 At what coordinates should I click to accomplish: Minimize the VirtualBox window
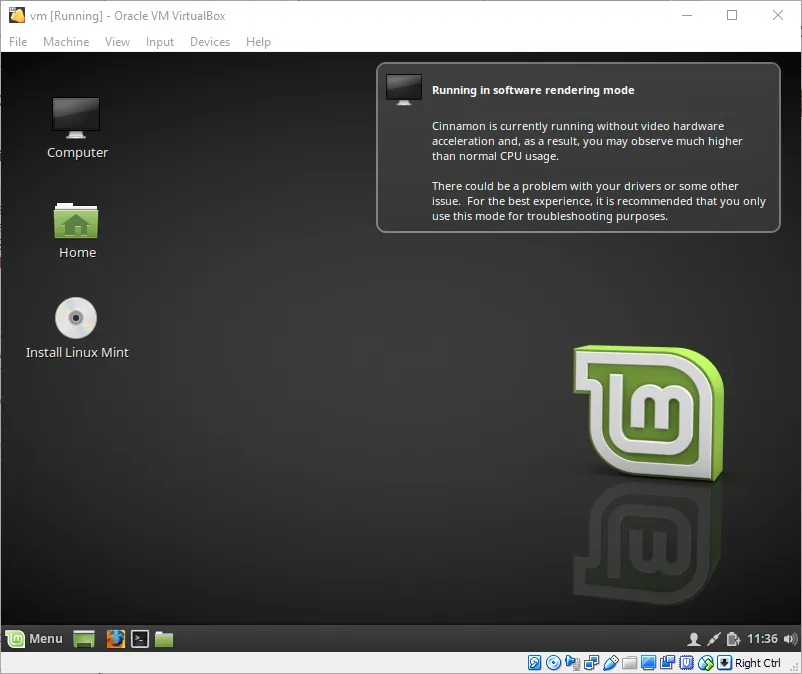click(x=687, y=15)
